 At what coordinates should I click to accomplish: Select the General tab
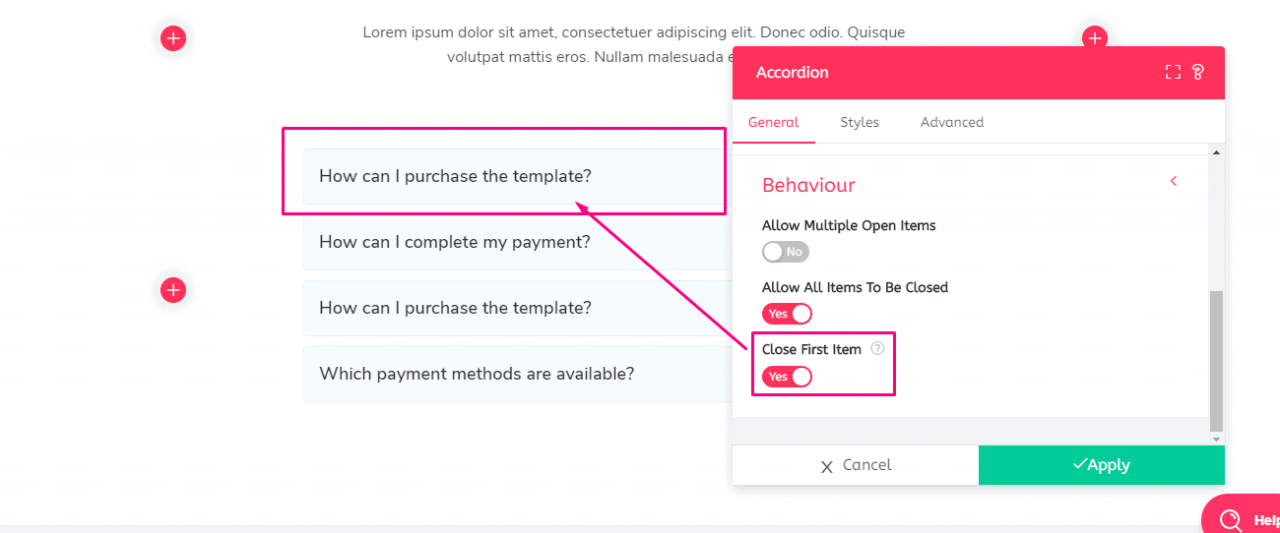coord(773,122)
